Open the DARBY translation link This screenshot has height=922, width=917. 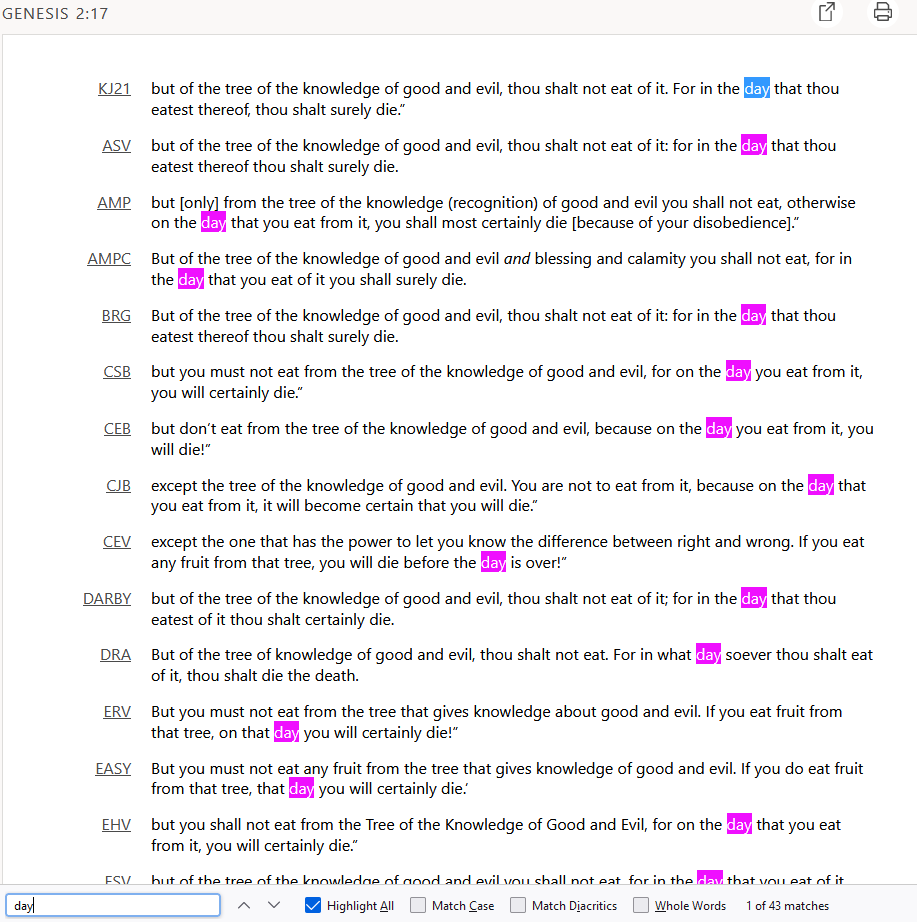pos(107,599)
